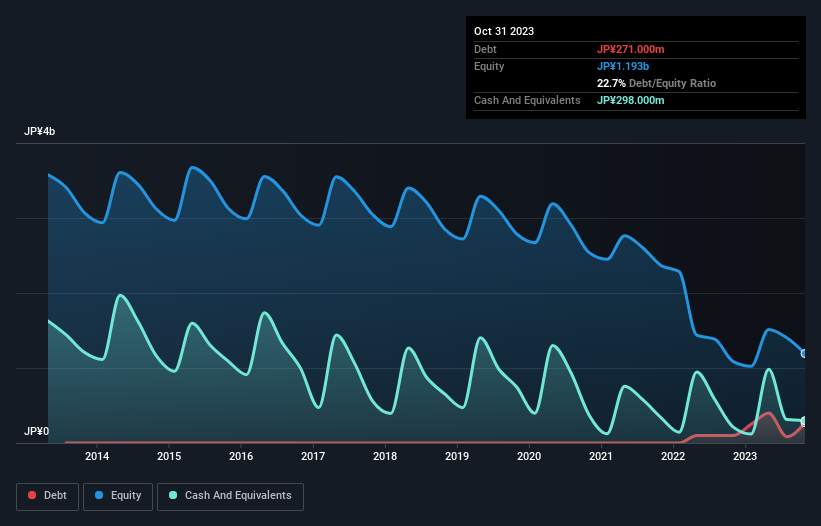The width and height of the screenshot is (821, 526).
Task: Click the Equity row label in tooltip
Action: click(x=489, y=66)
